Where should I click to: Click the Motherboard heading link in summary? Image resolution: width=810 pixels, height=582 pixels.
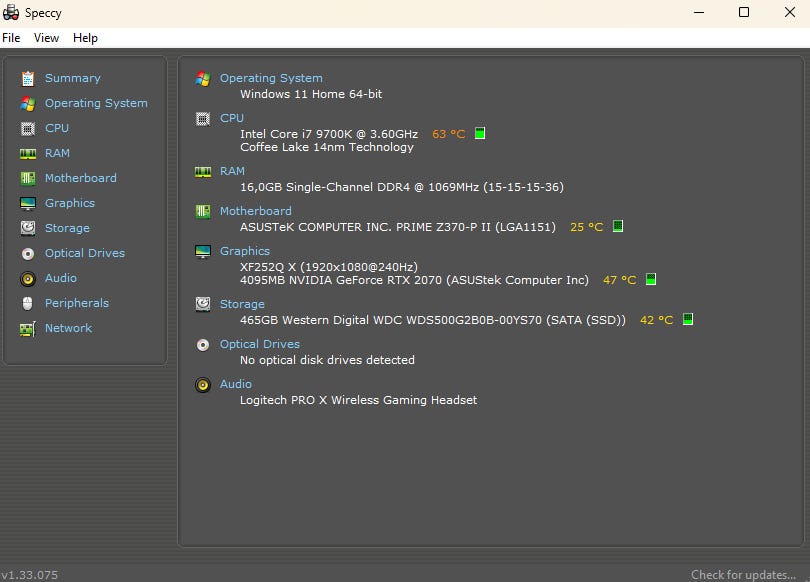(256, 211)
